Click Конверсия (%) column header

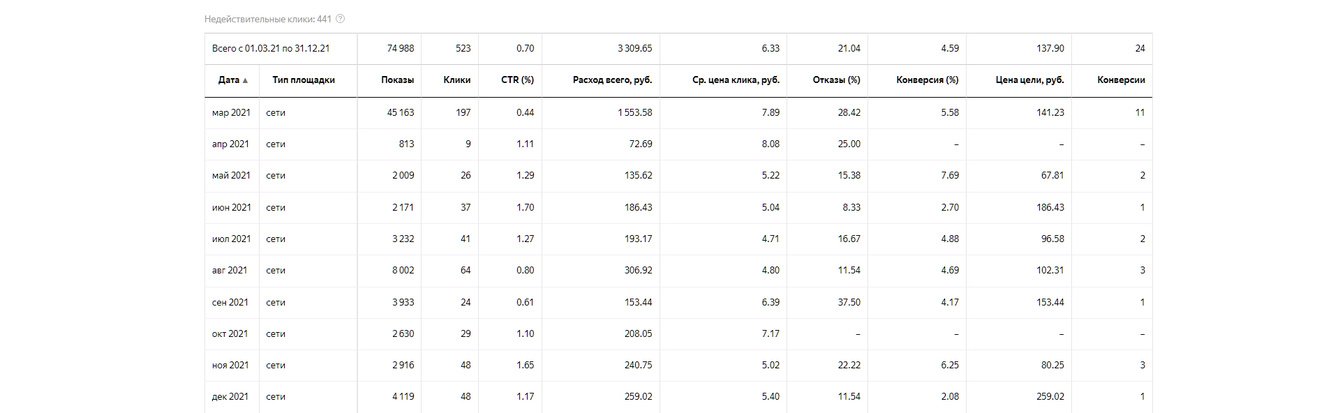926,80
